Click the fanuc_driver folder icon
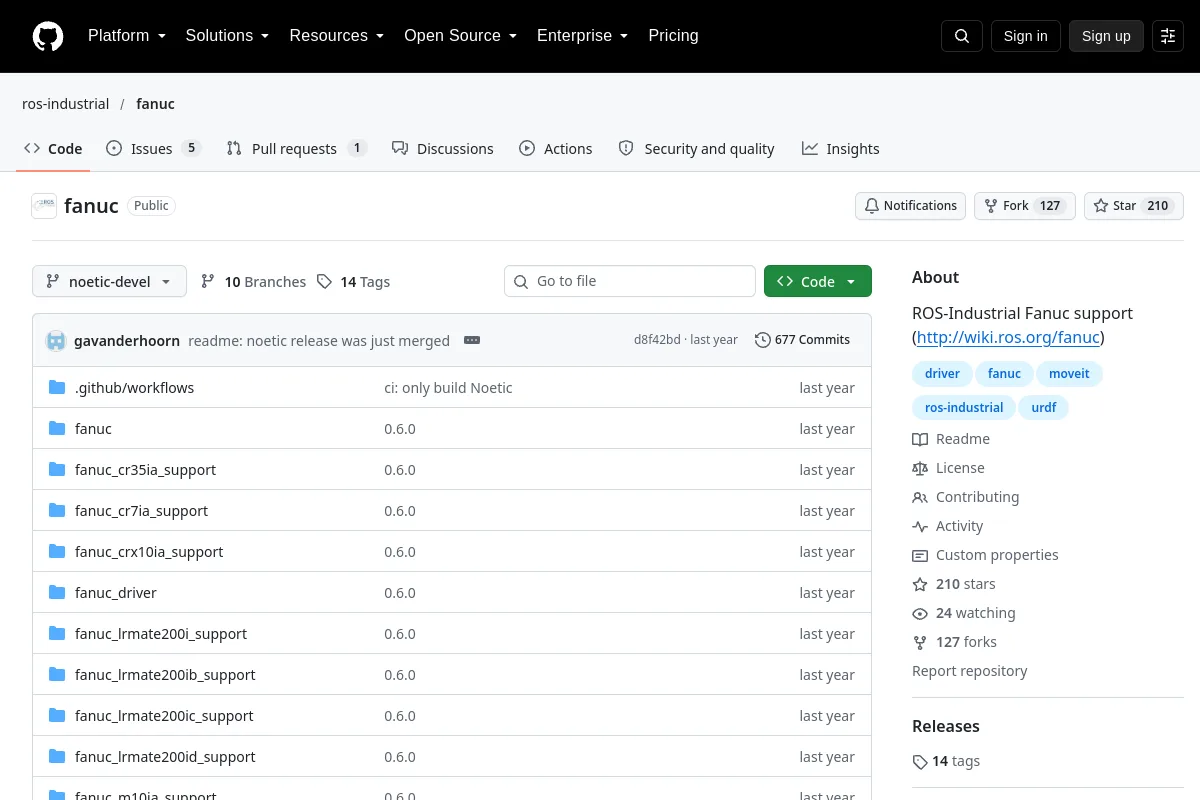This screenshot has height=800, width=1200. (57, 593)
